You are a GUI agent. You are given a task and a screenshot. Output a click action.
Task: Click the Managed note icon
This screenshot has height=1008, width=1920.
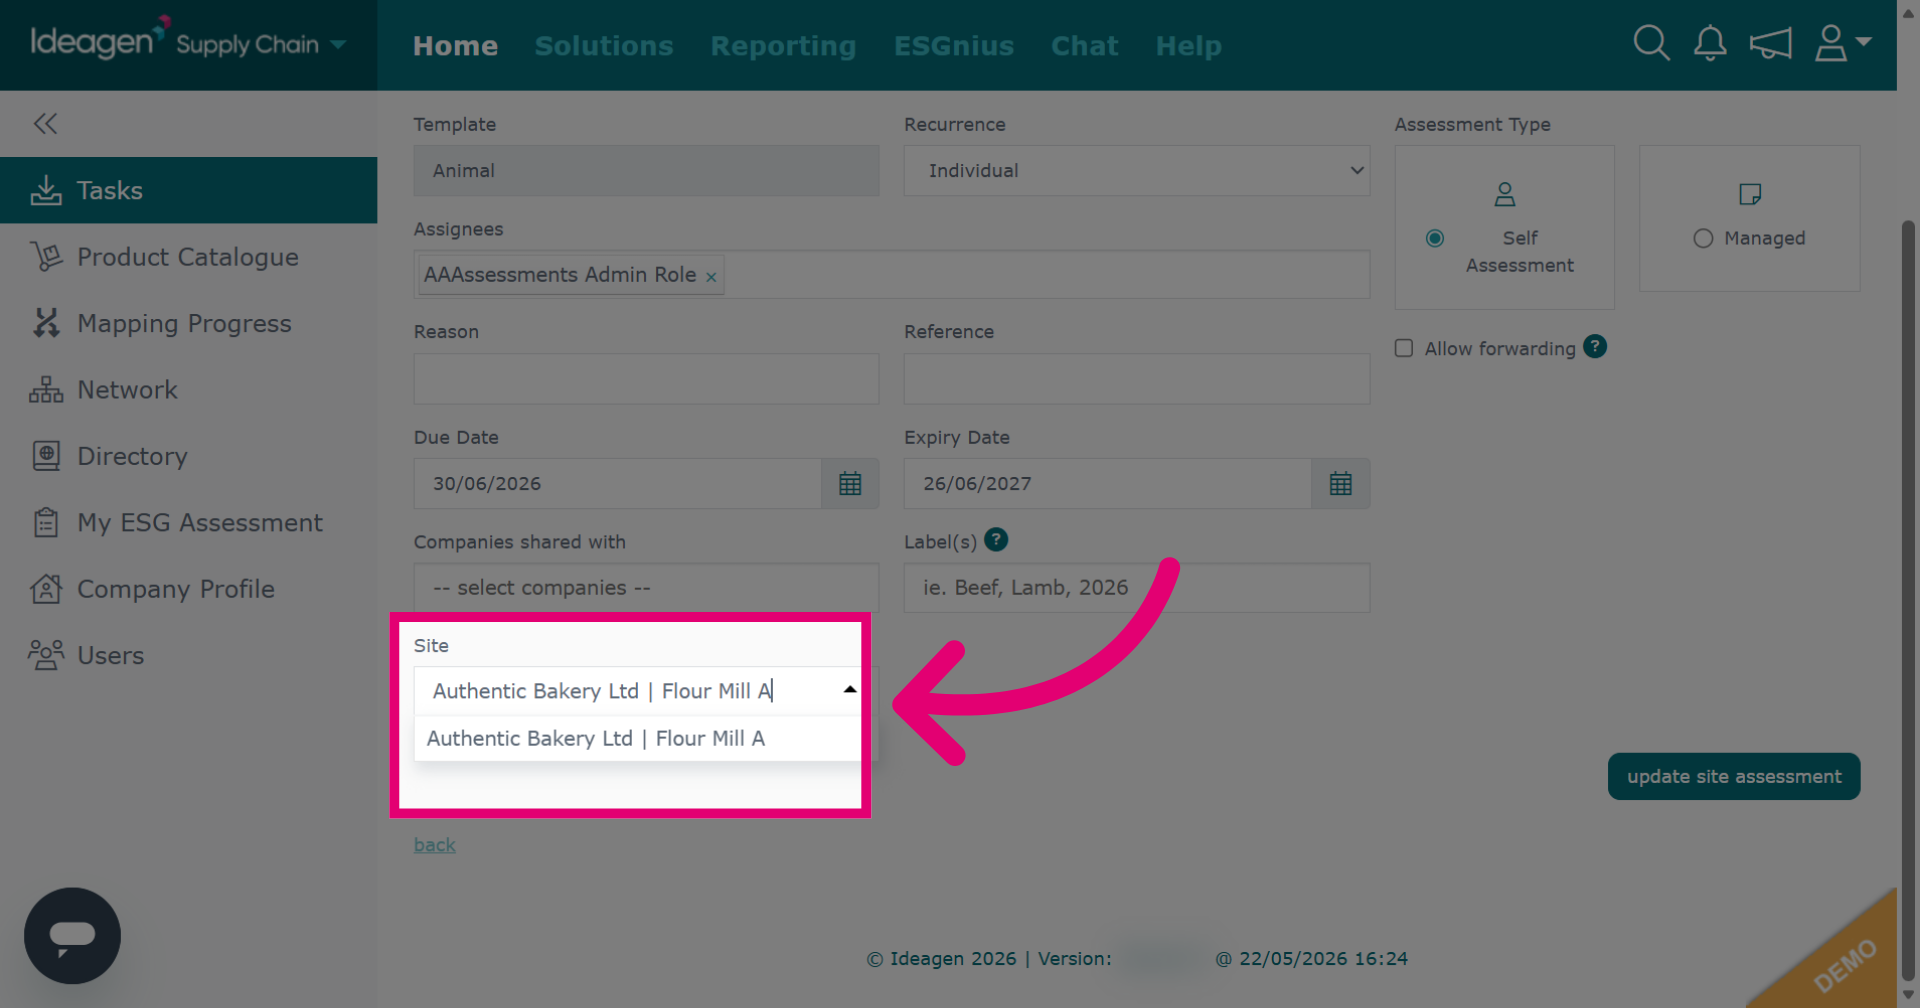pos(1749,194)
